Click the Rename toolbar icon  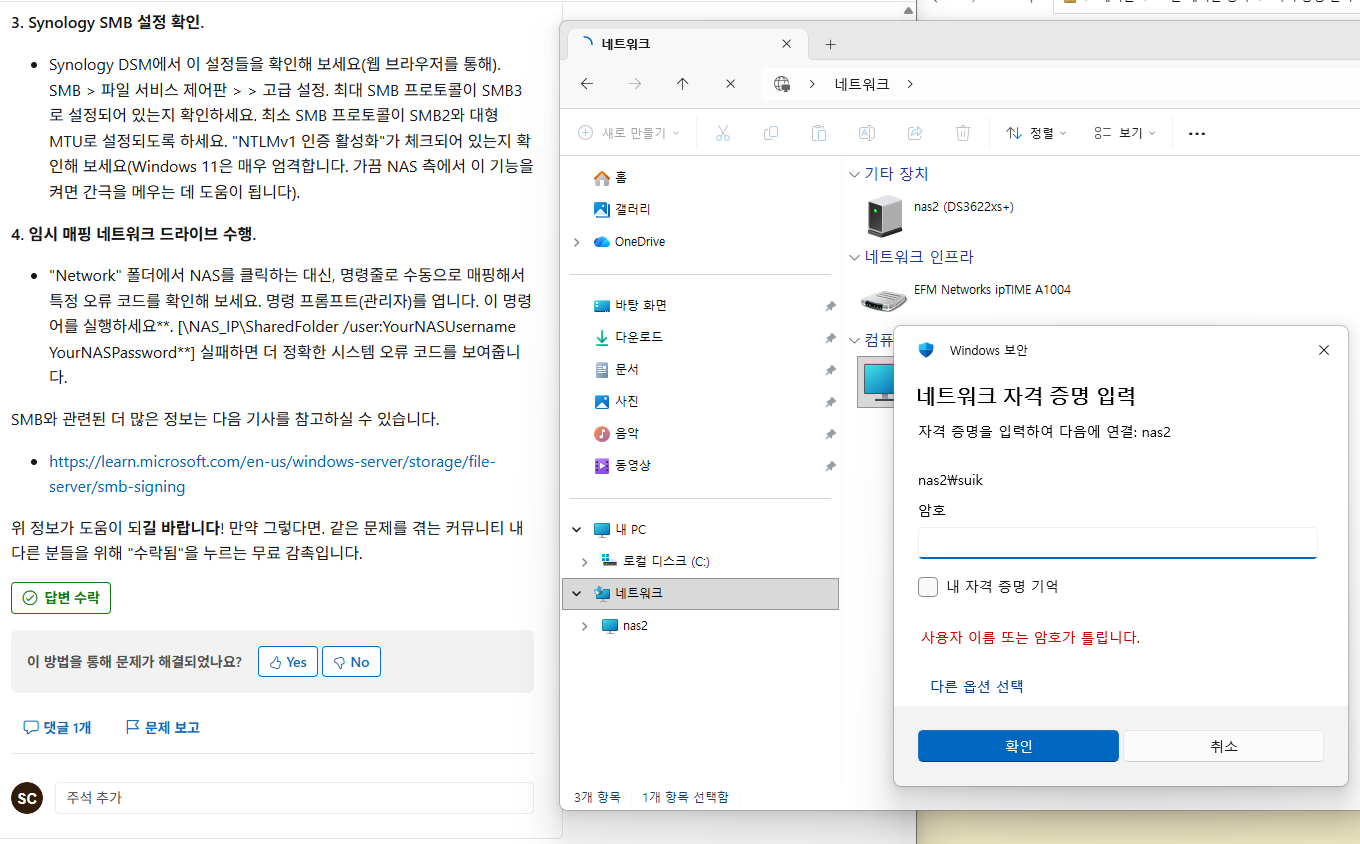tap(867, 133)
